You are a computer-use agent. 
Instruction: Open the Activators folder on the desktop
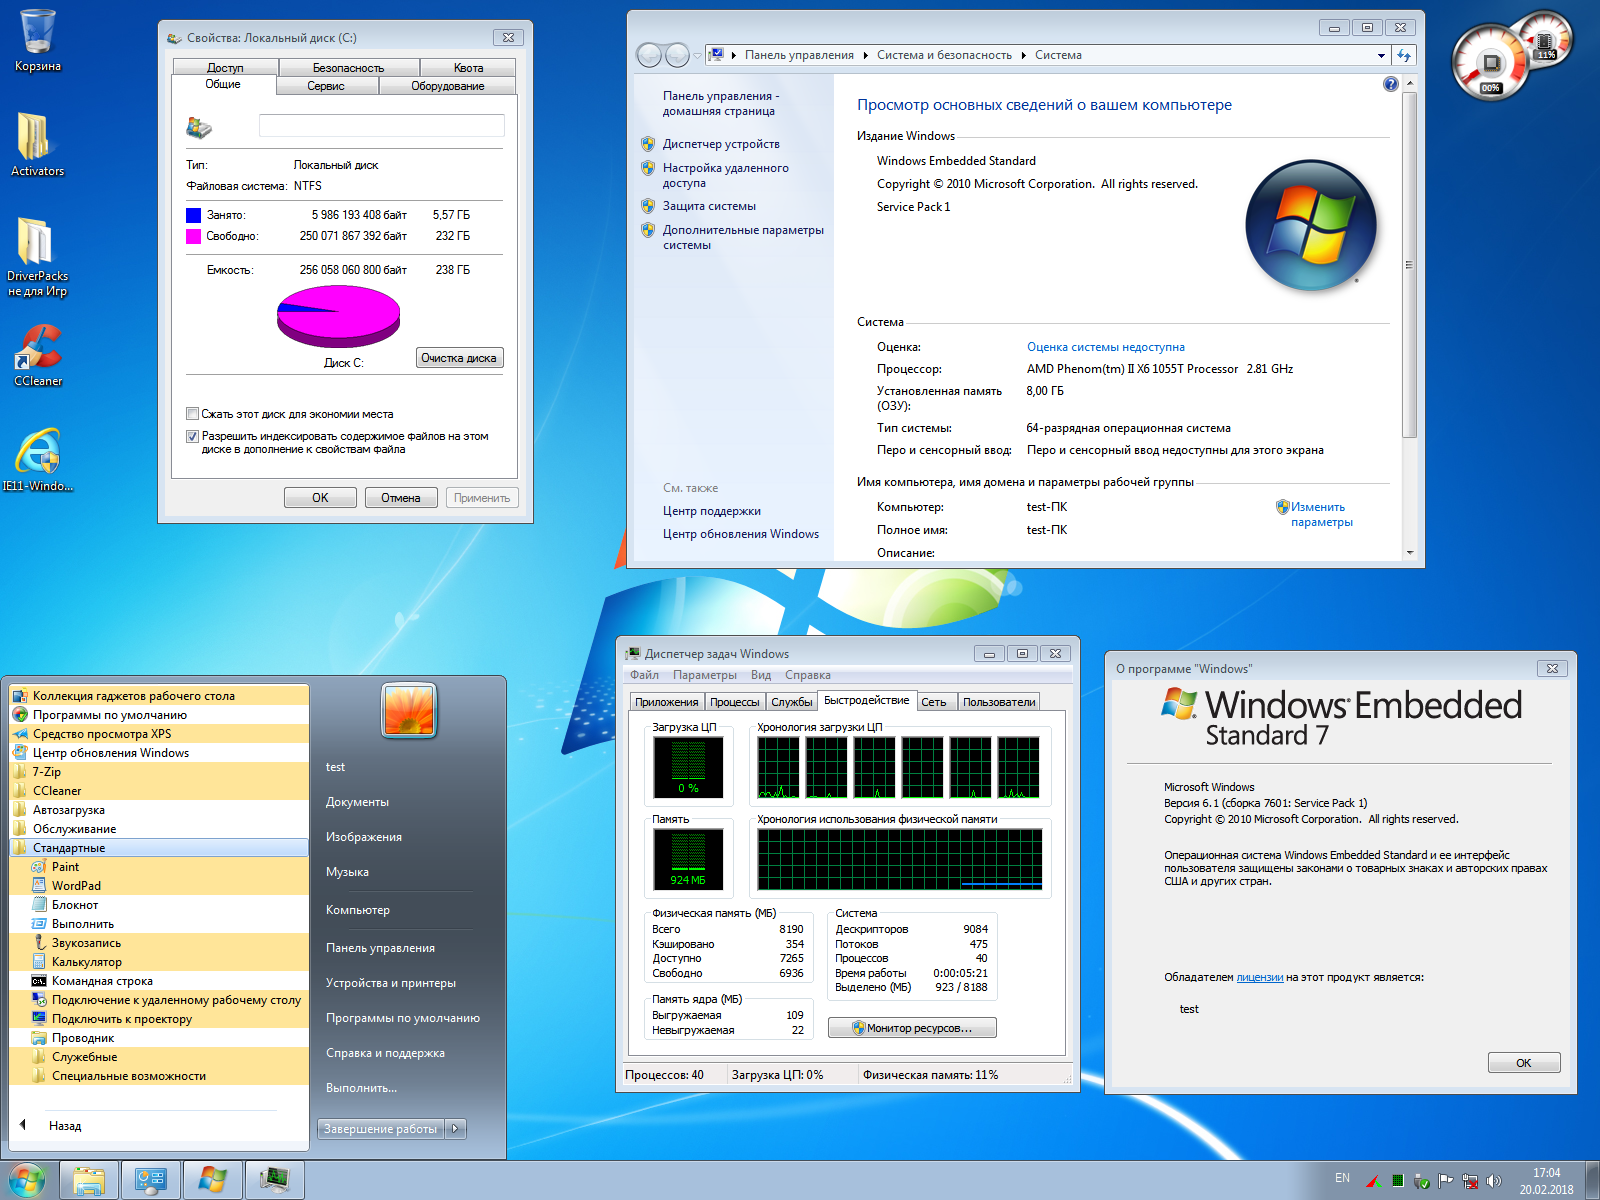[37, 145]
